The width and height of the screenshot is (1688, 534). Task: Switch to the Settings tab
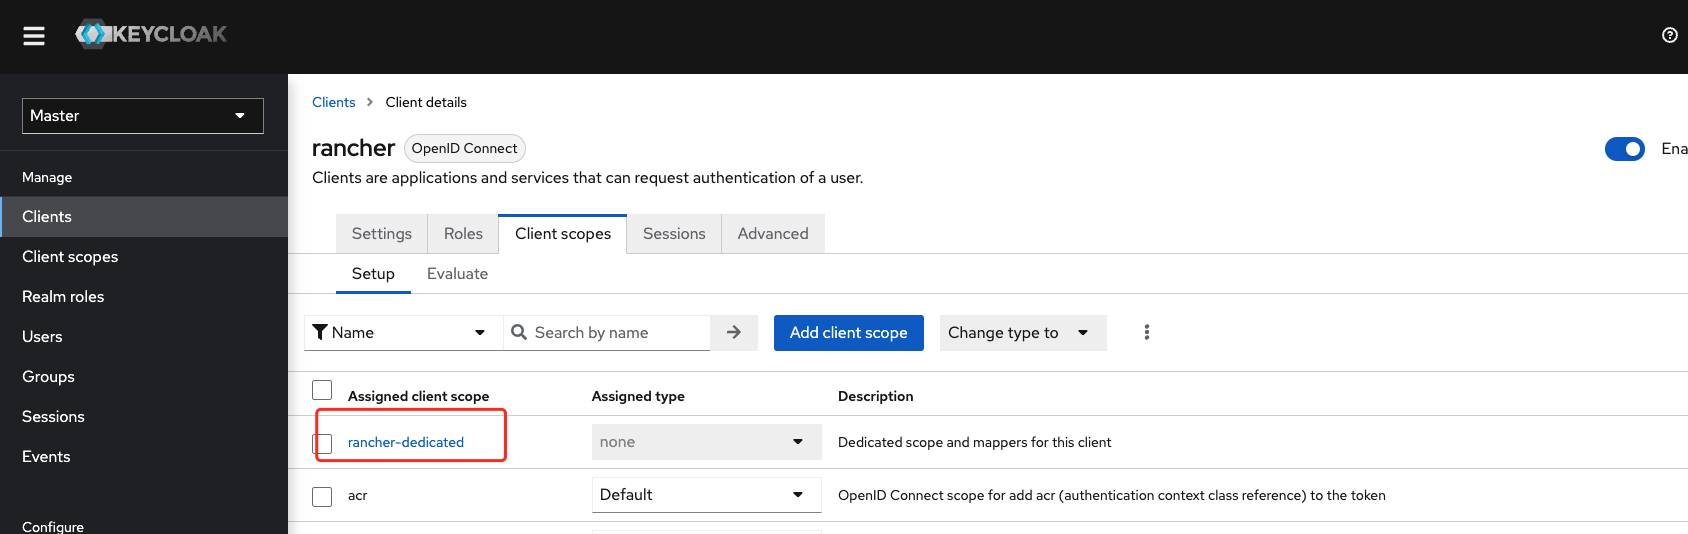382,233
